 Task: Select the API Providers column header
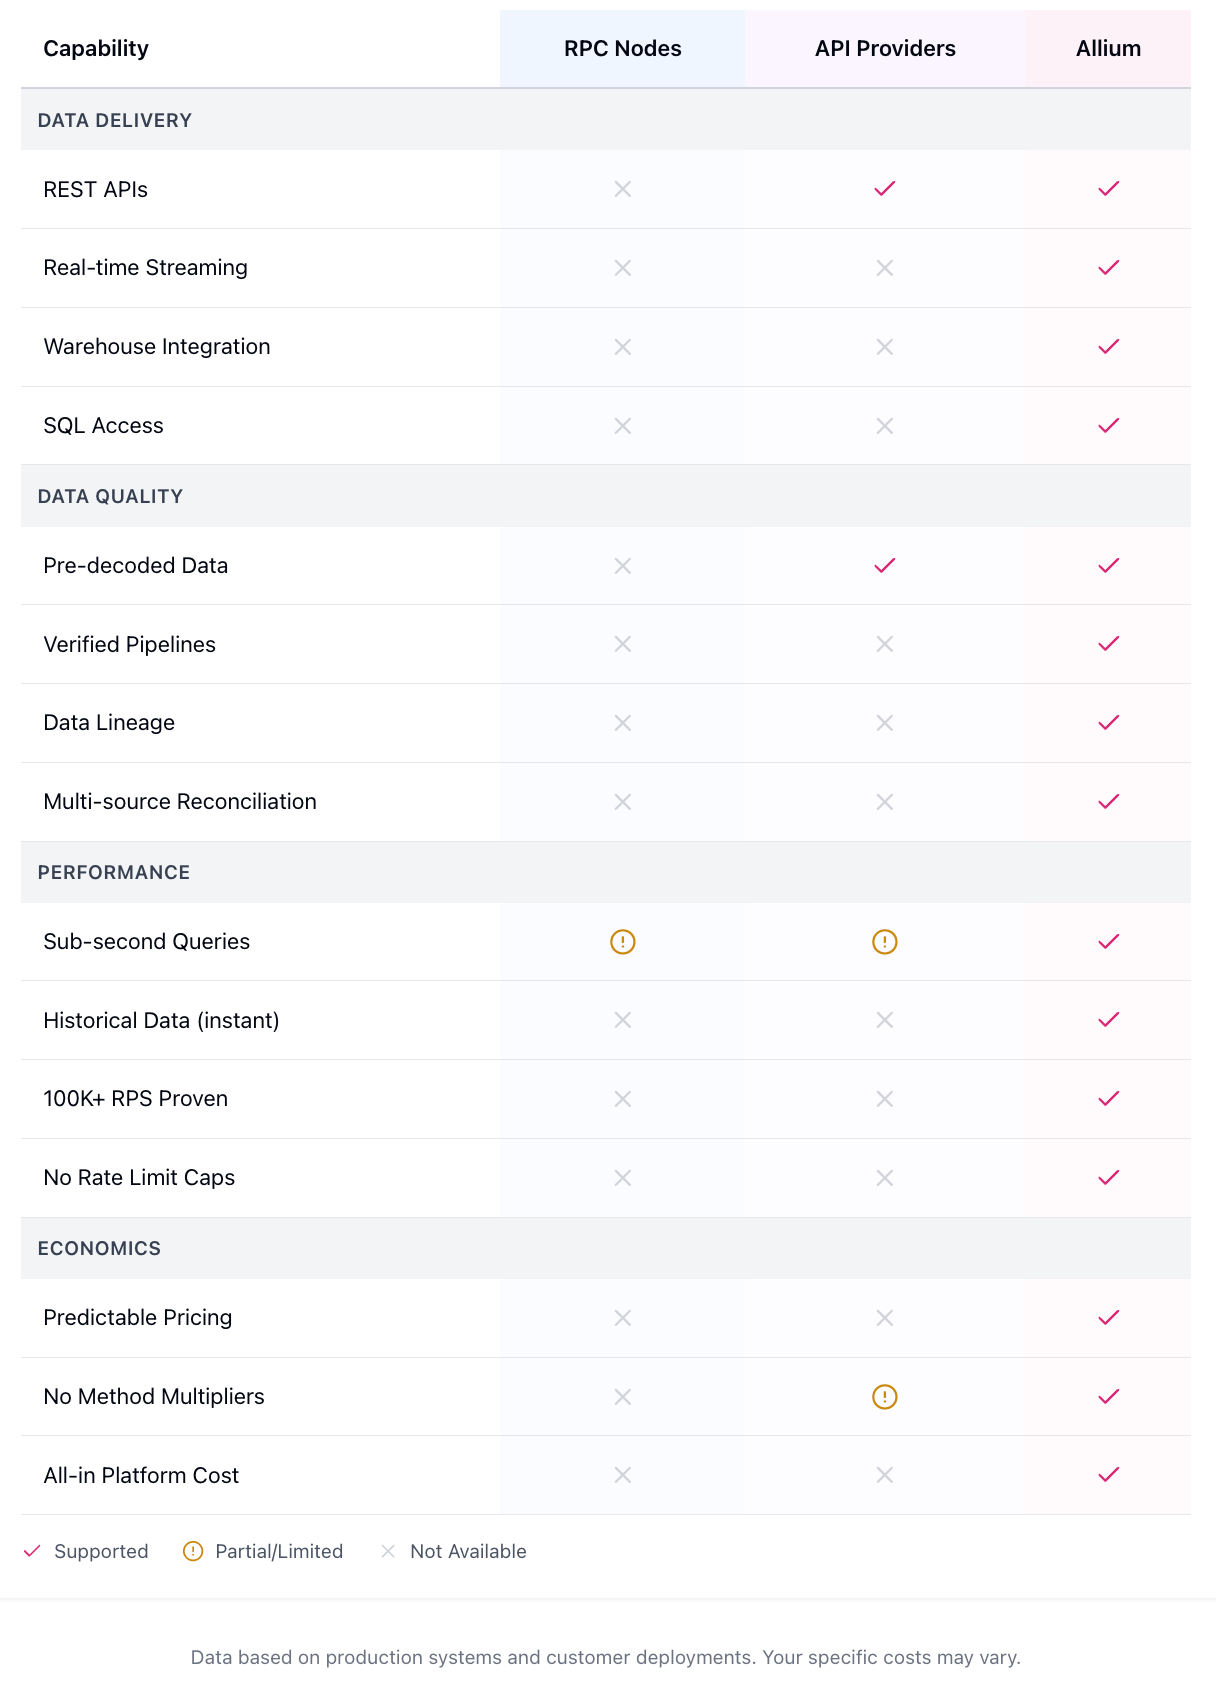tap(884, 49)
